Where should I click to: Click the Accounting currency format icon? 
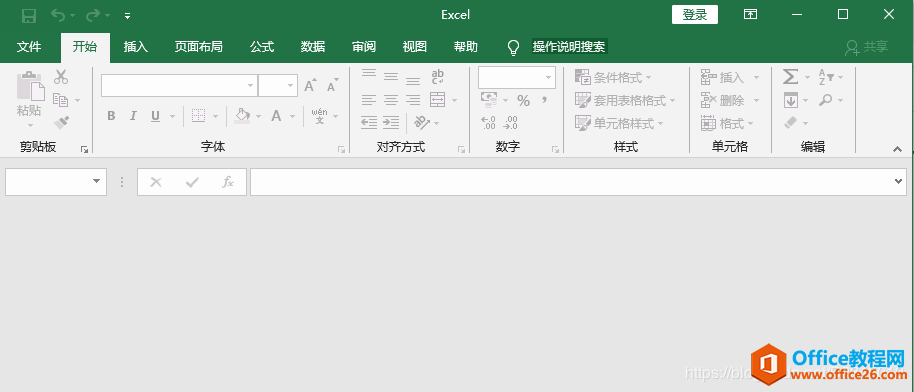point(489,100)
